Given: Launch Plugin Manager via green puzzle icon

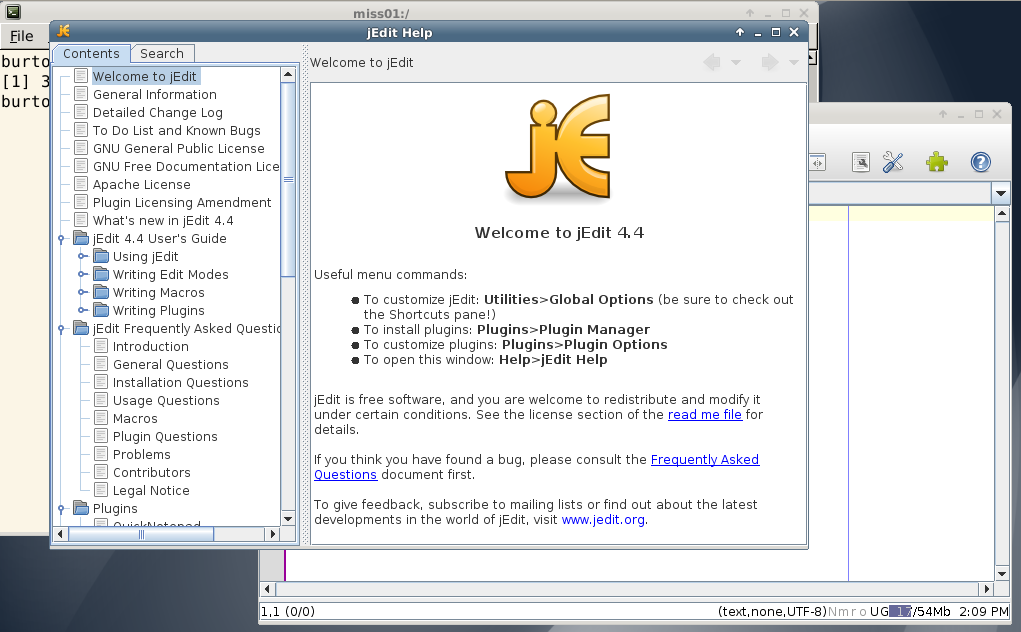Looking at the screenshot, I should [936, 162].
